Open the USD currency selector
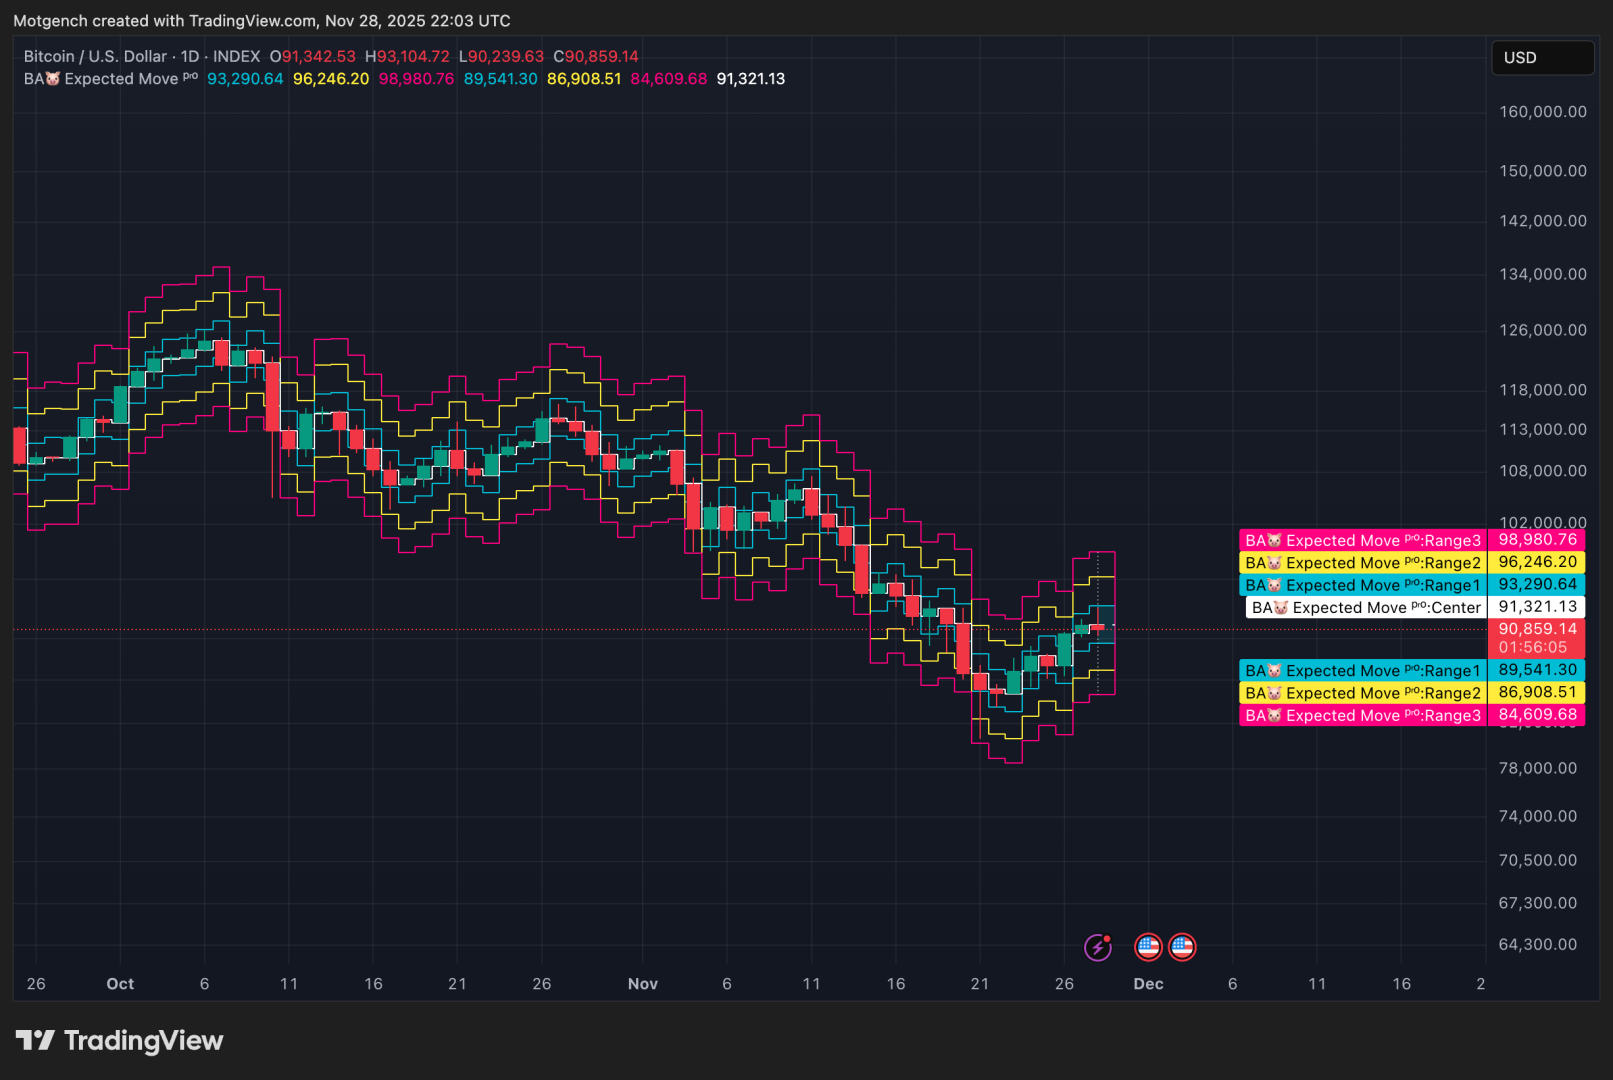The height and width of the screenshot is (1080, 1613). click(x=1541, y=58)
